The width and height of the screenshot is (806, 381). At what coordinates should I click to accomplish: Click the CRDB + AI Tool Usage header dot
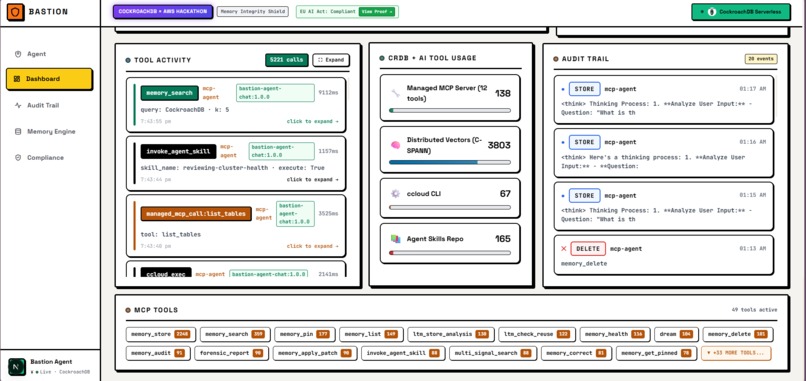coord(382,58)
